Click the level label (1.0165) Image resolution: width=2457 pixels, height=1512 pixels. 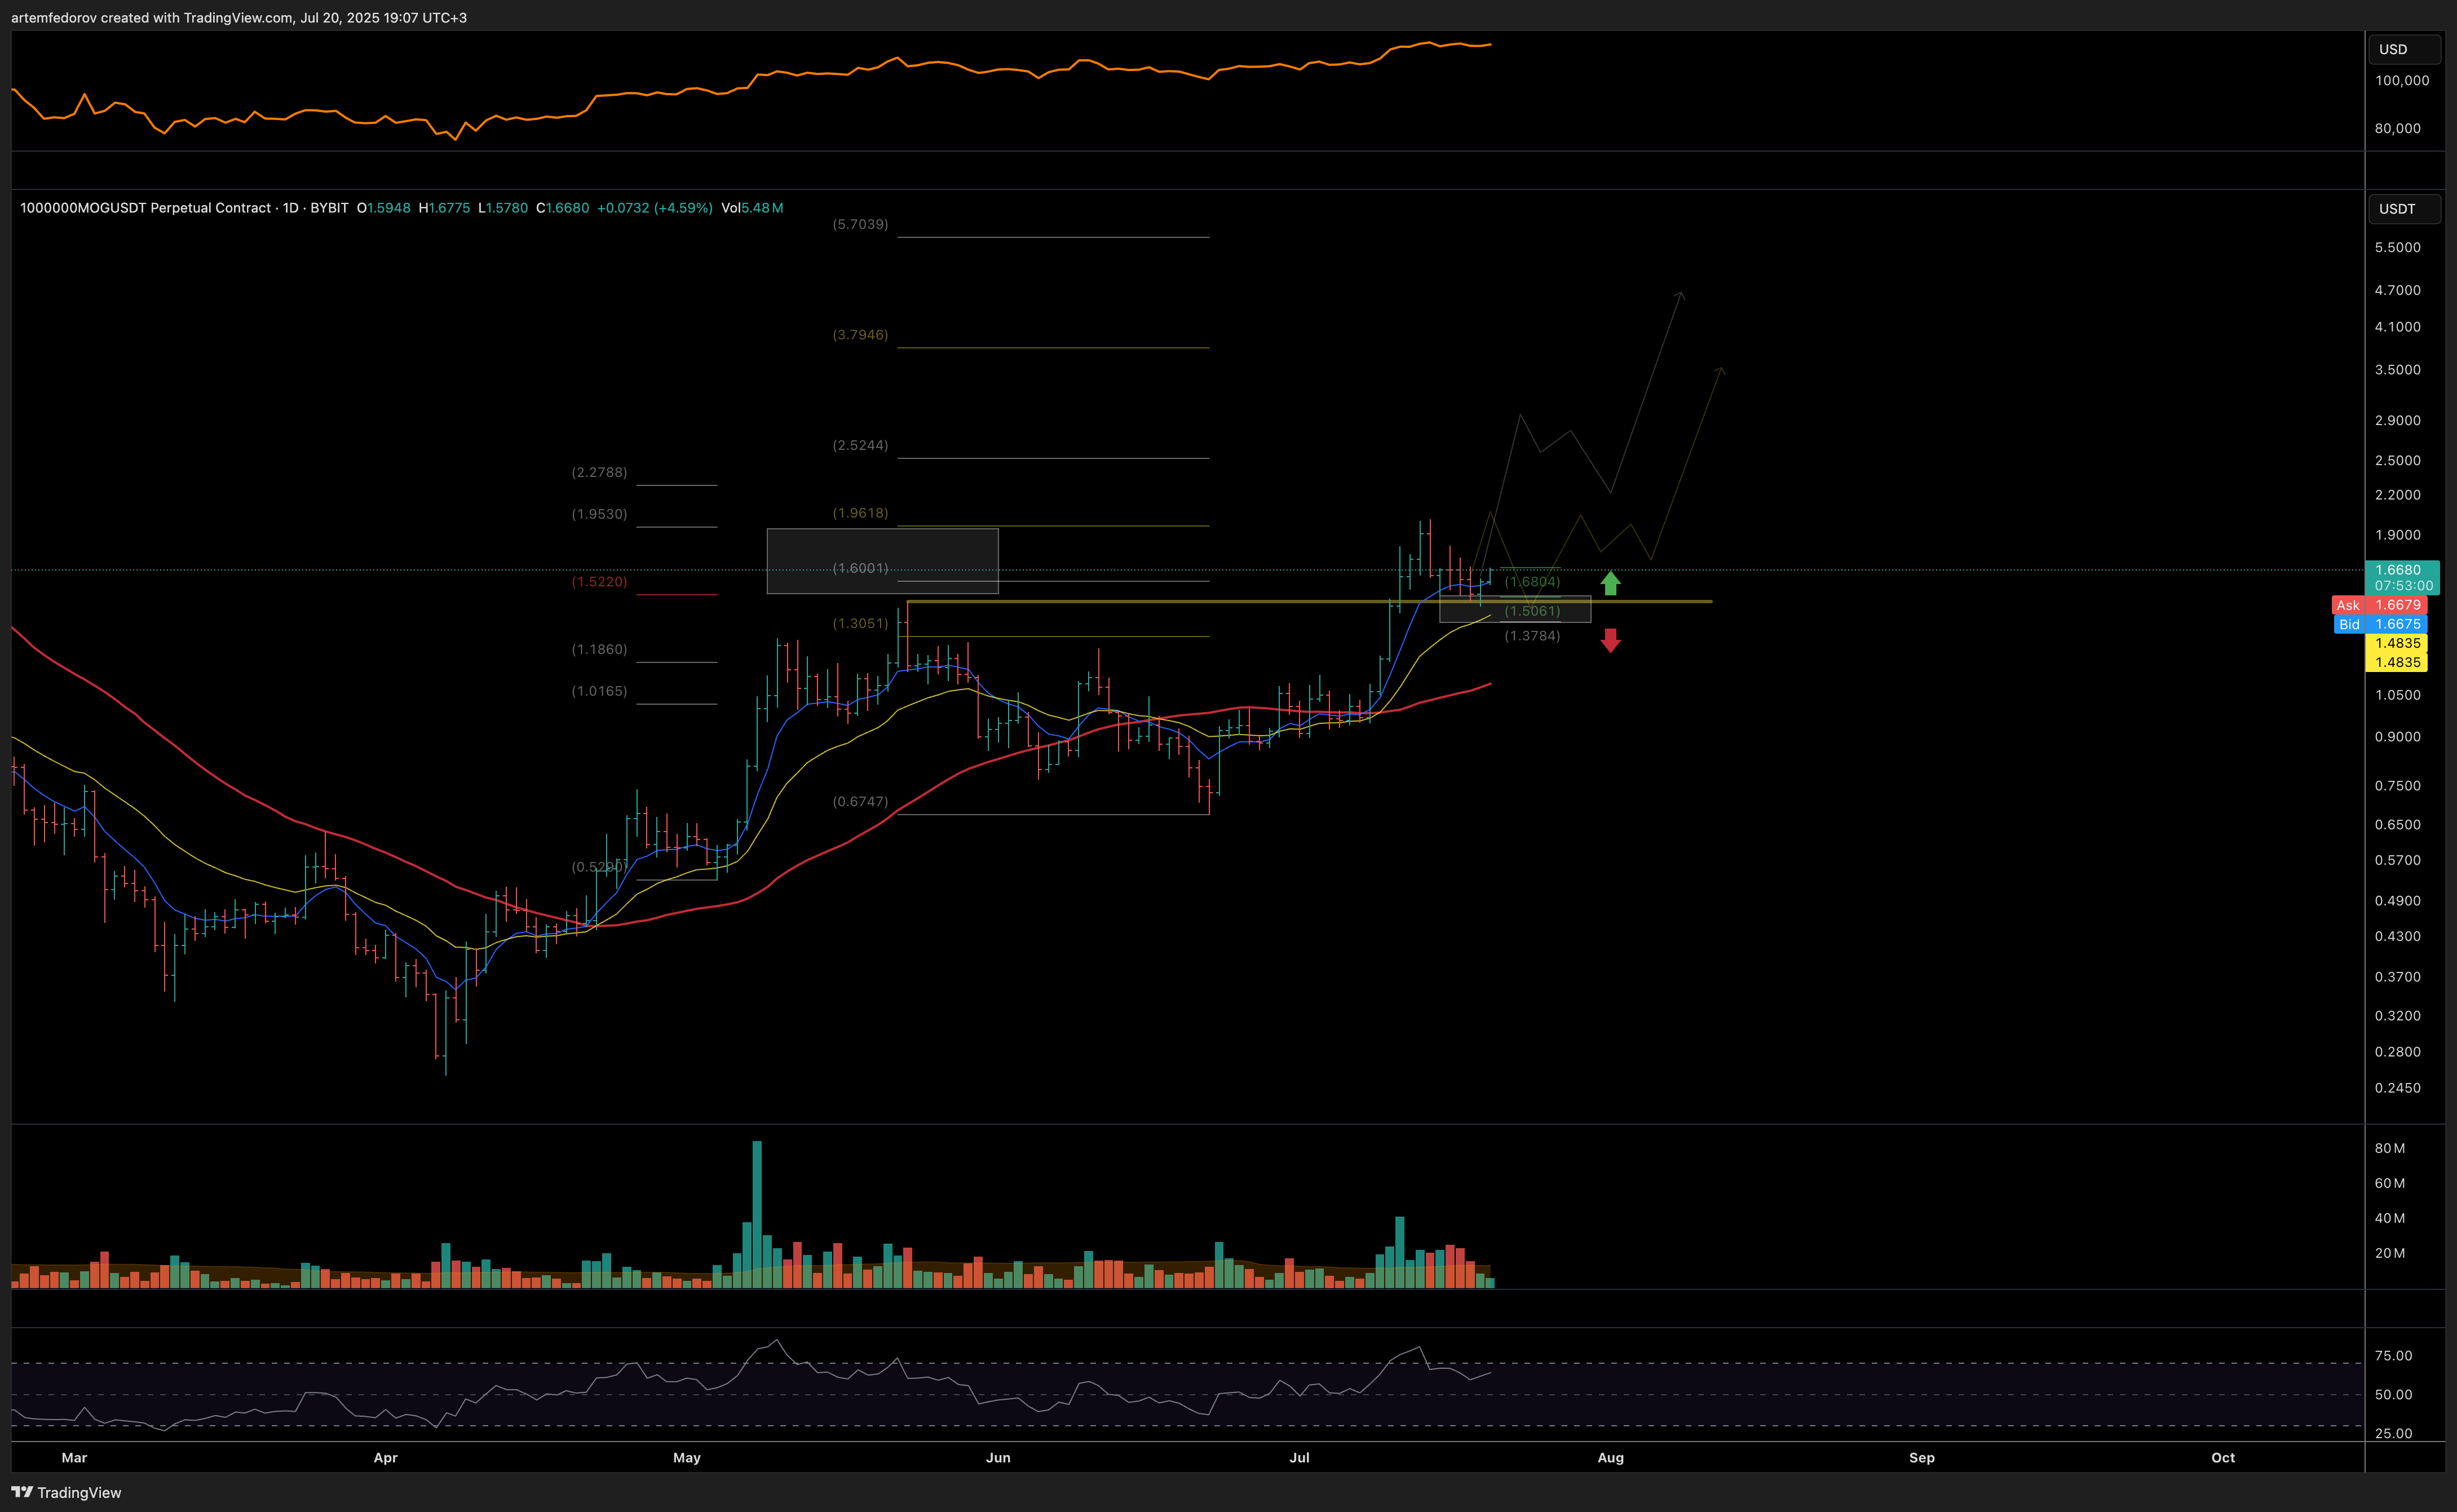click(599, 692)
